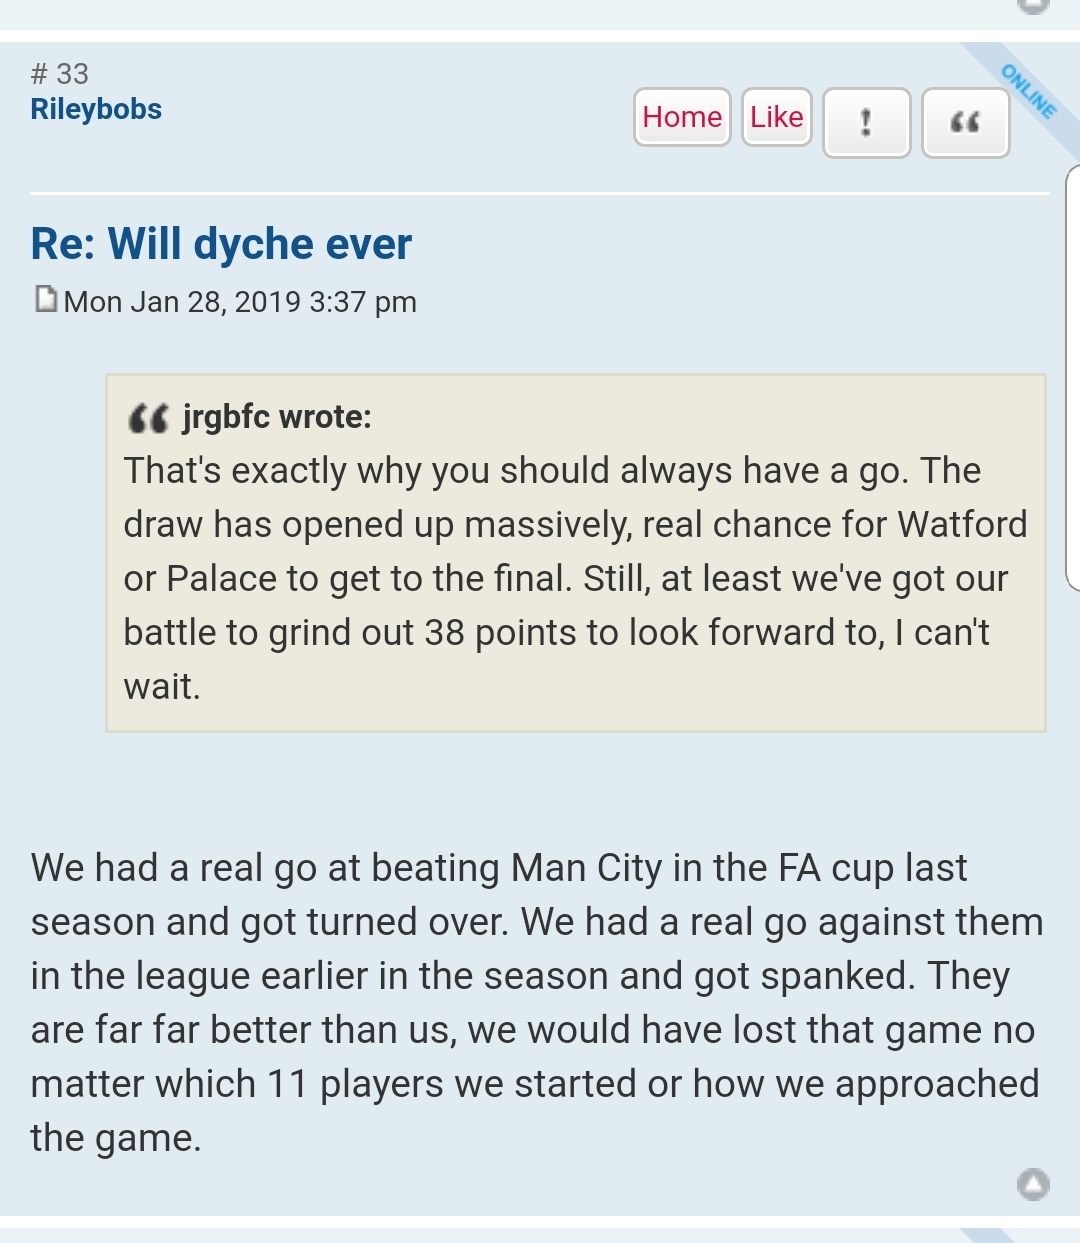The image size is (1080, 1243).
Task: Click the side tab on the right edge
Action: coord(1073,378)
